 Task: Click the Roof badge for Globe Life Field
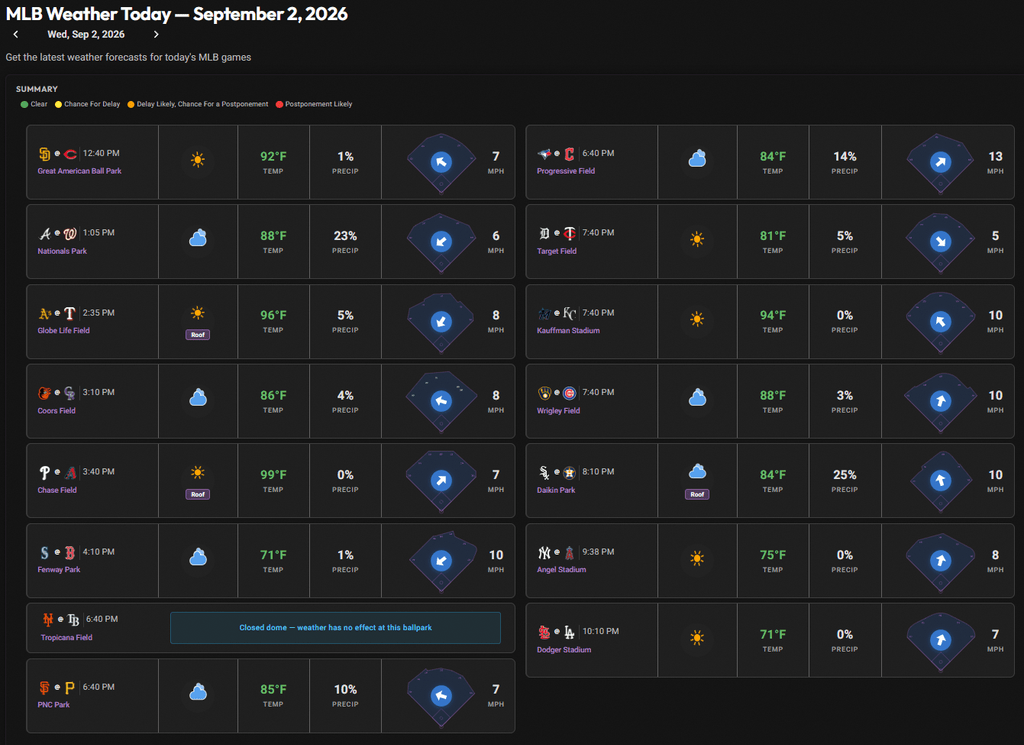tap(198, 335)
